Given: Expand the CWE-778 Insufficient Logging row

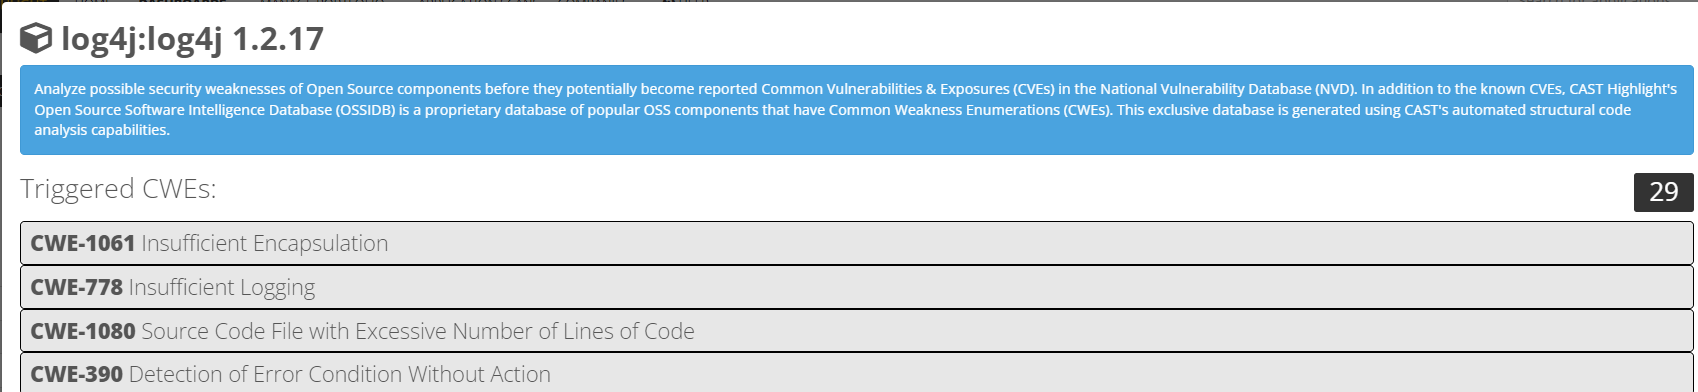Looking at the screenshot, I should coord(856,287).
